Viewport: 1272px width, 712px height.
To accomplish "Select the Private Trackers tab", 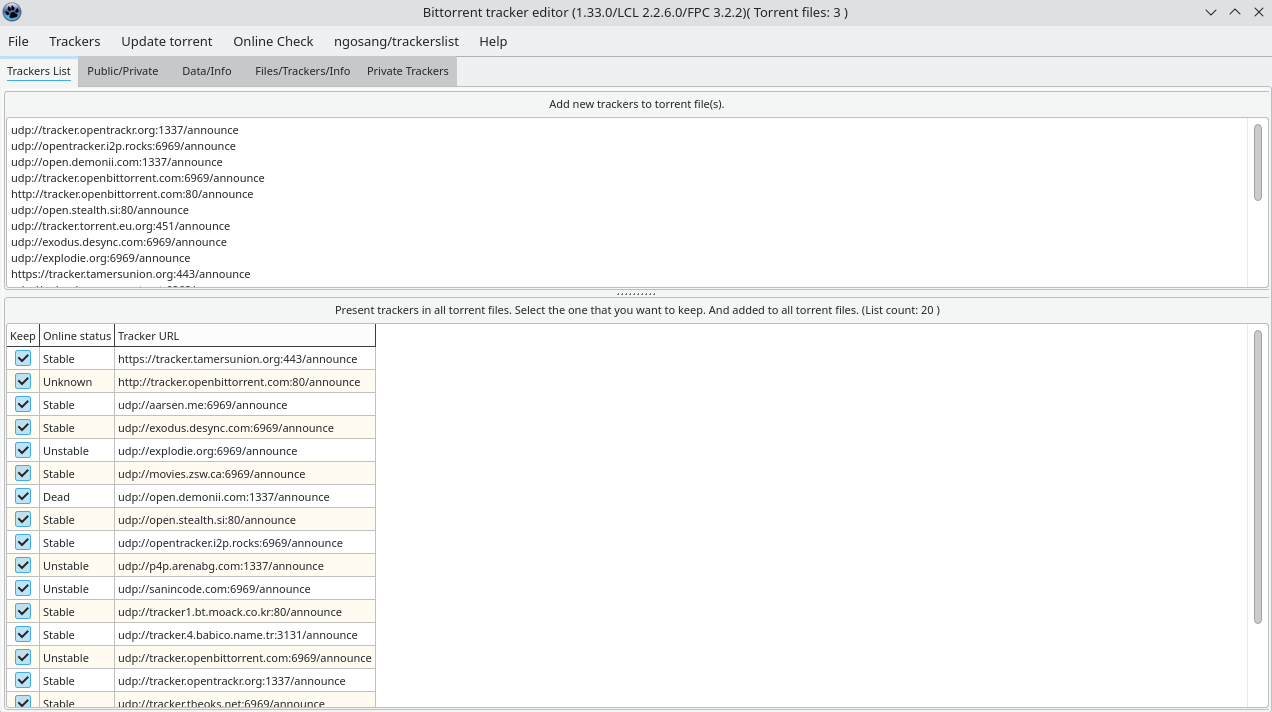I will point(407,71).
